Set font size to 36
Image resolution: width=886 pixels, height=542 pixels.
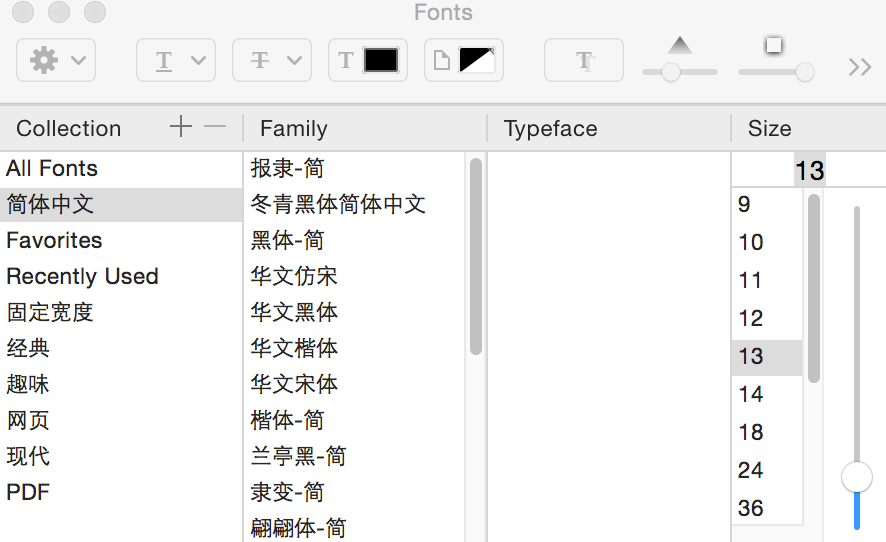tap(767, 508)
